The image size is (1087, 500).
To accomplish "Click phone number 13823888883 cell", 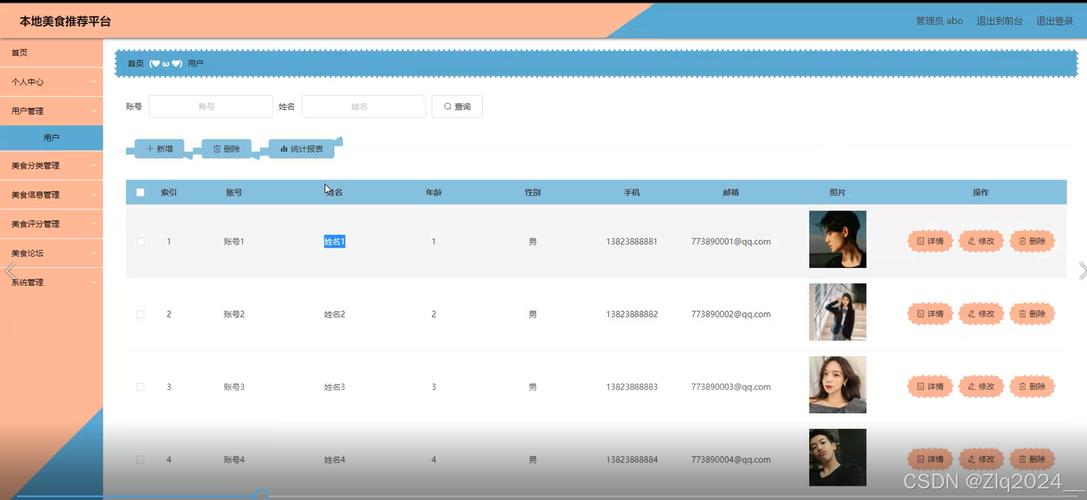I will [632, 387].
